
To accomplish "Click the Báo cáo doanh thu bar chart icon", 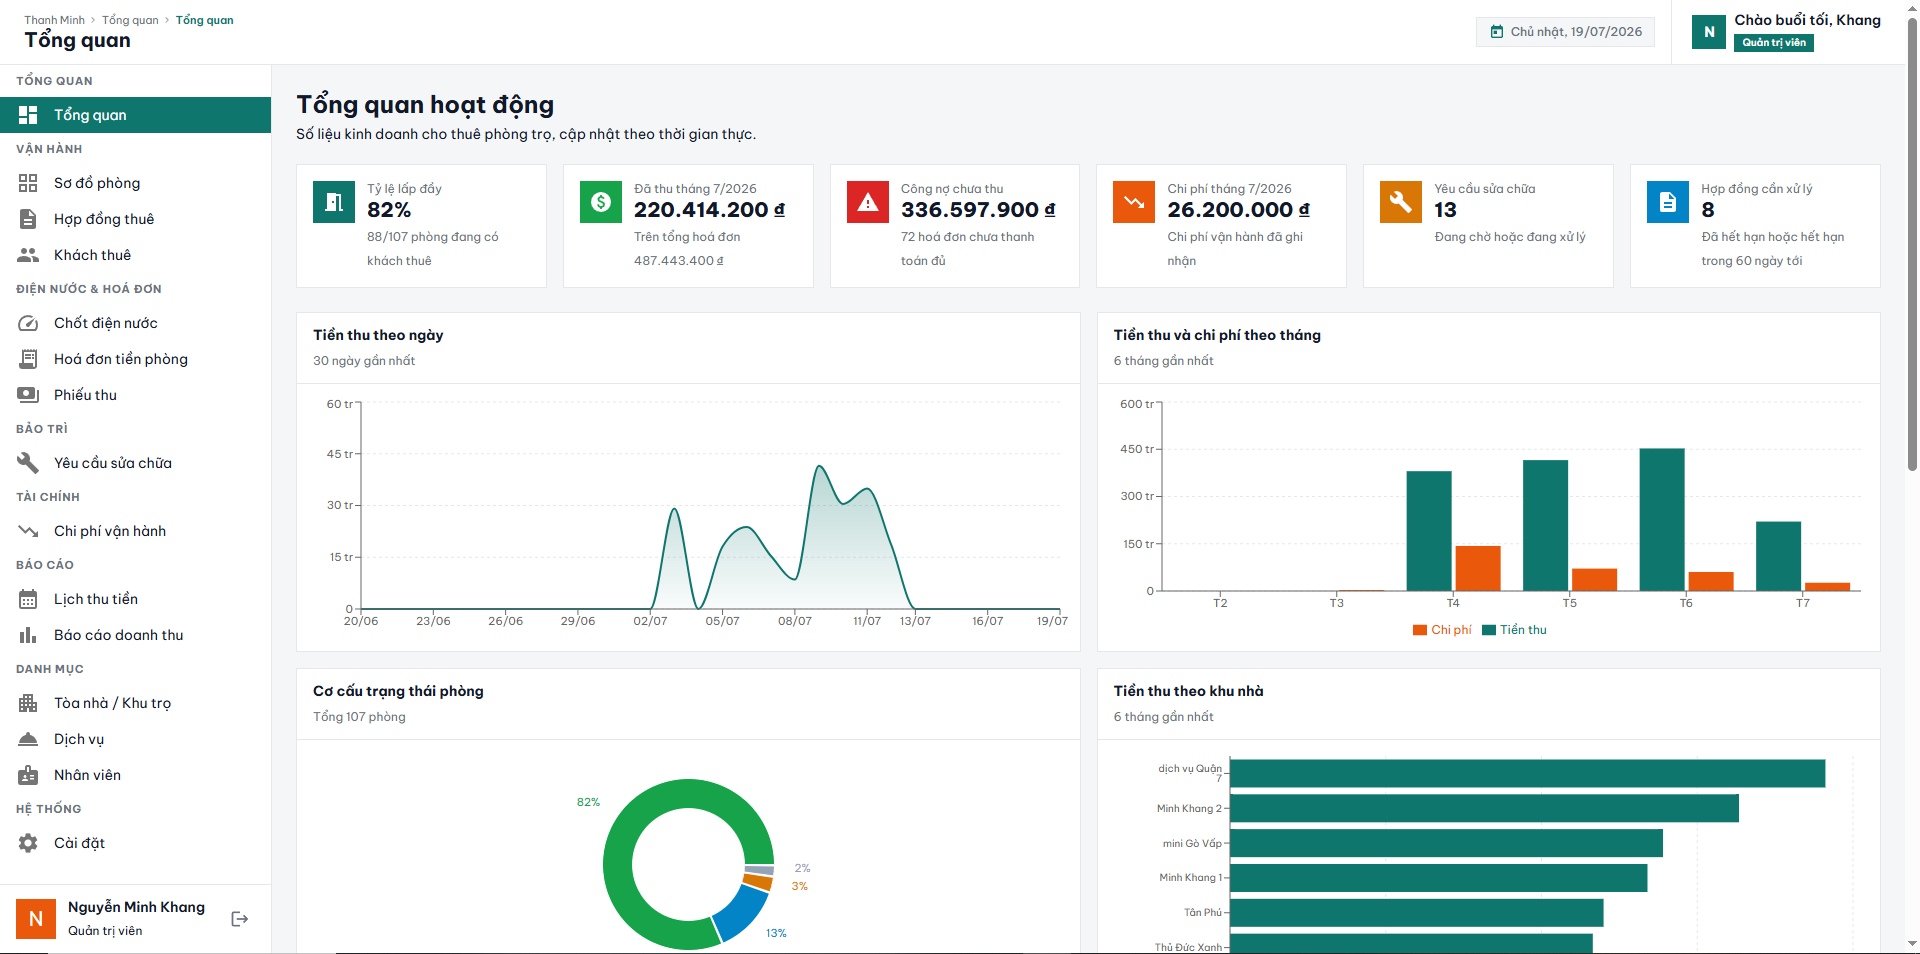I will coord(28,635).
